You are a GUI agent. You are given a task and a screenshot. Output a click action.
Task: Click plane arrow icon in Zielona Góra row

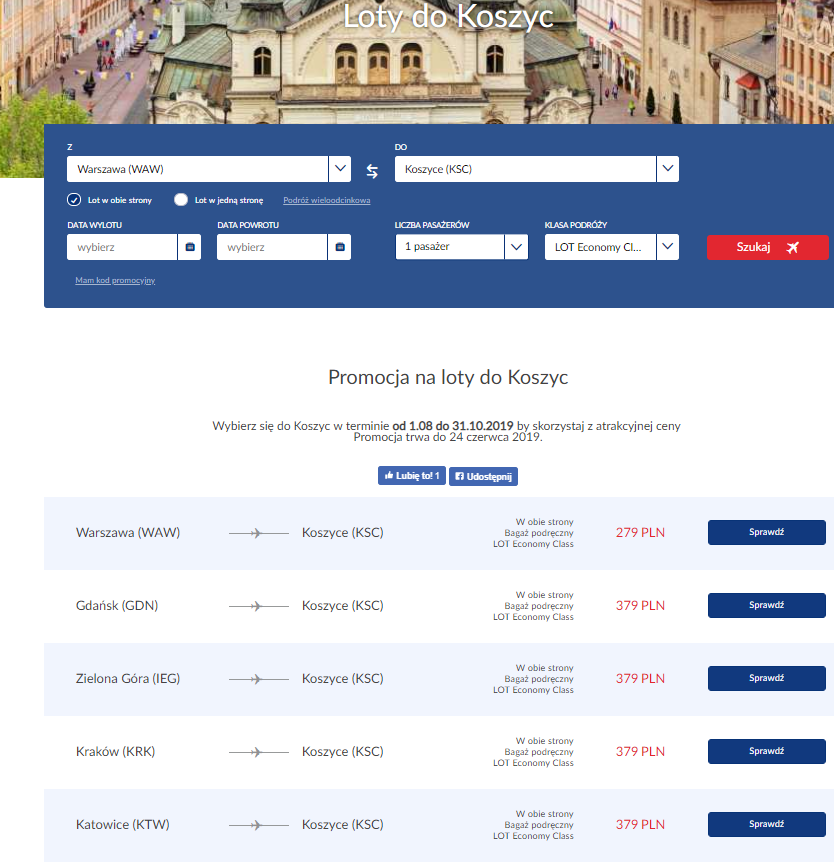coord(258,679)
